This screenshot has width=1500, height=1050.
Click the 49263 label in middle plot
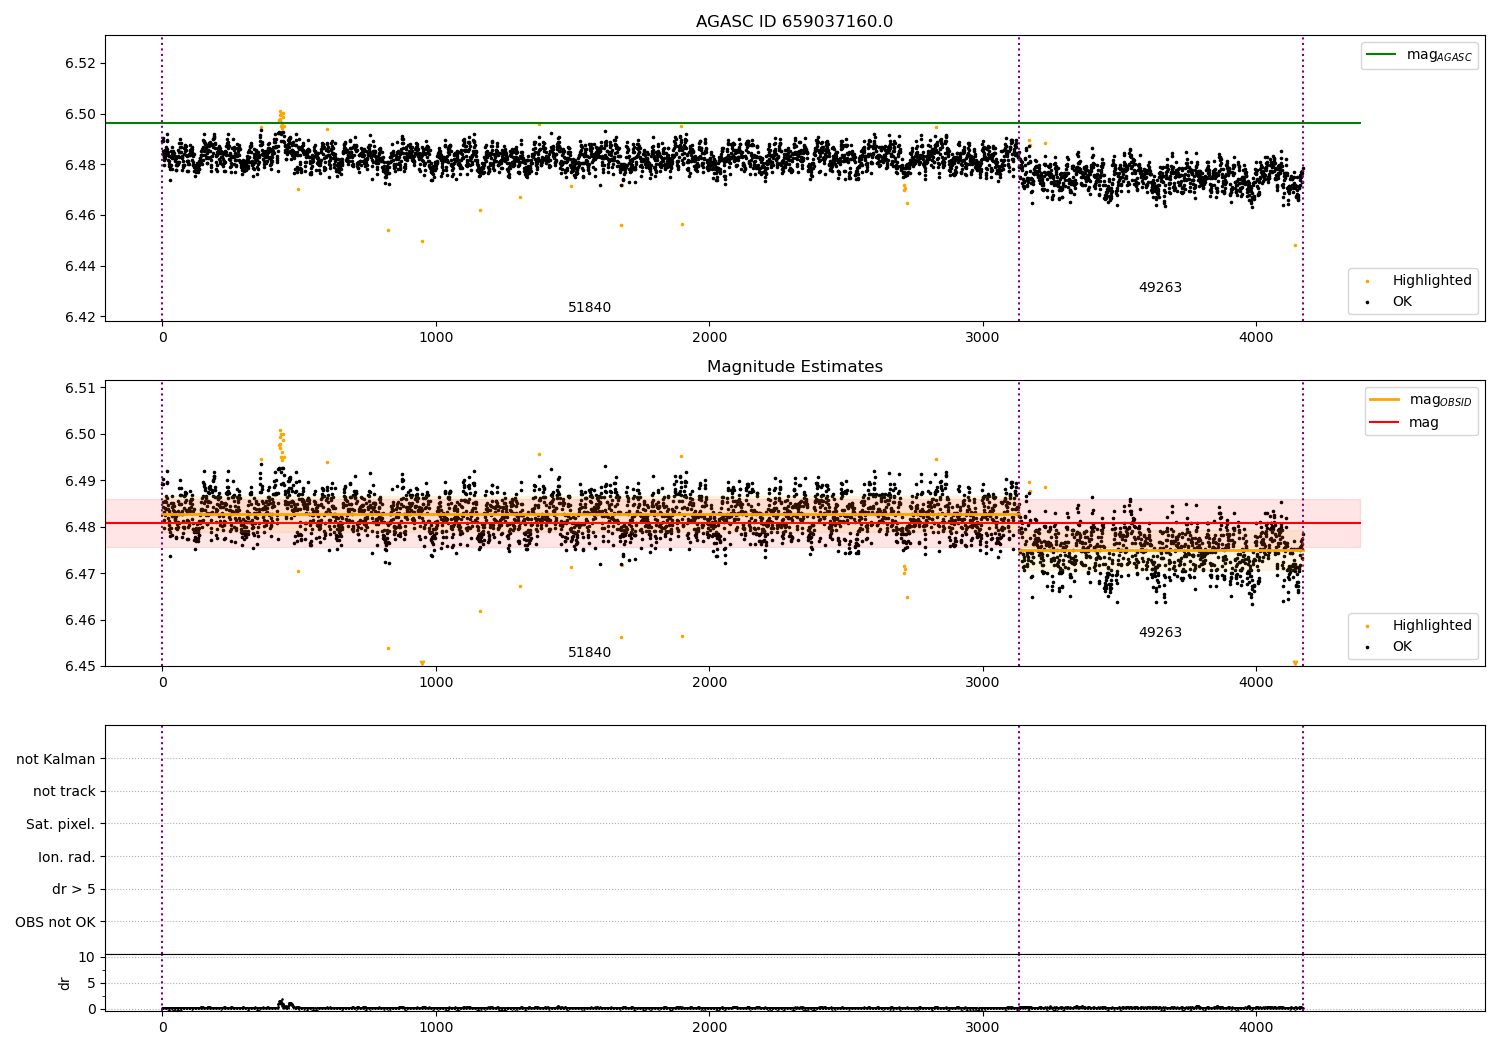[x=1160, y=633]
